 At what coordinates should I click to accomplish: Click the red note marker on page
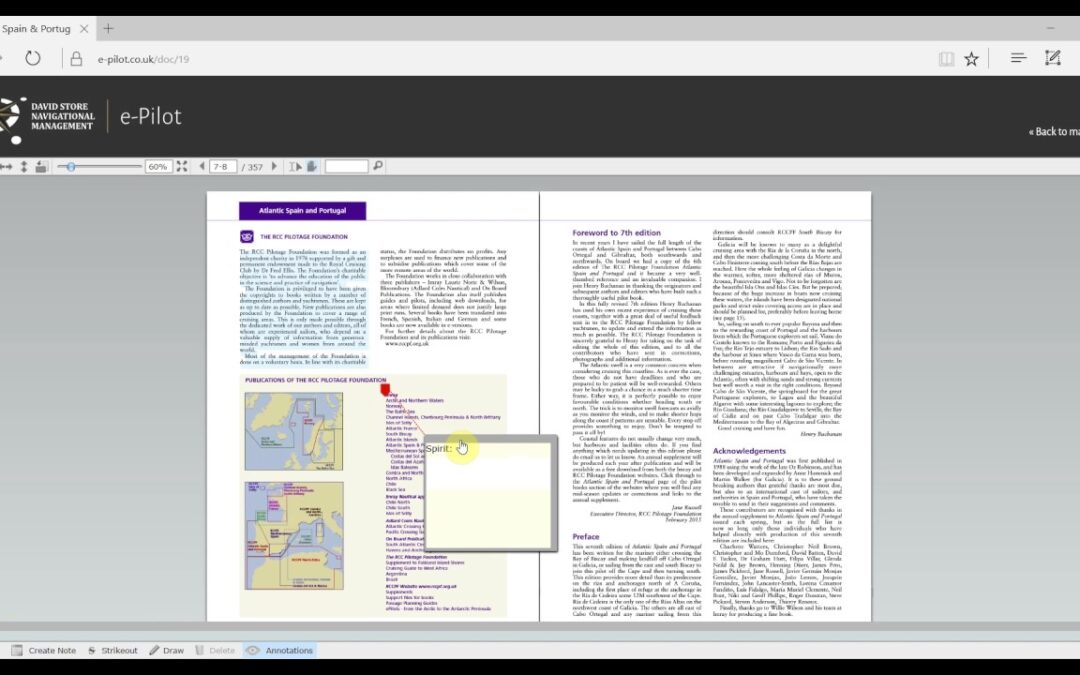tap(385, 390)
